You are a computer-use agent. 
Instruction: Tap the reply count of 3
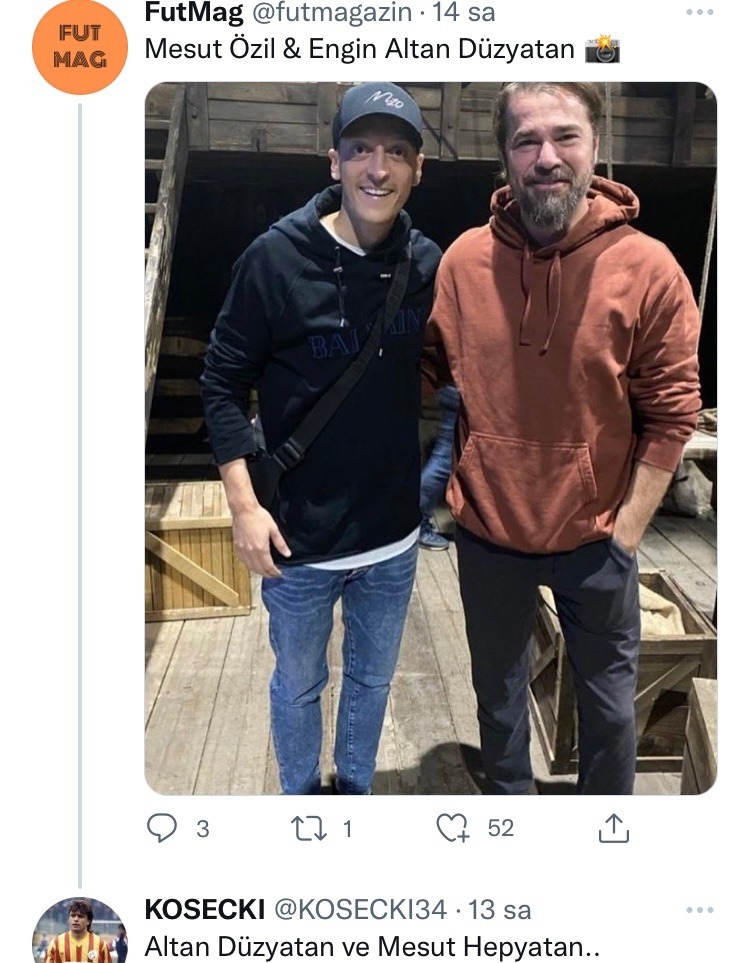pyautogui.click(x=203, y=827)
